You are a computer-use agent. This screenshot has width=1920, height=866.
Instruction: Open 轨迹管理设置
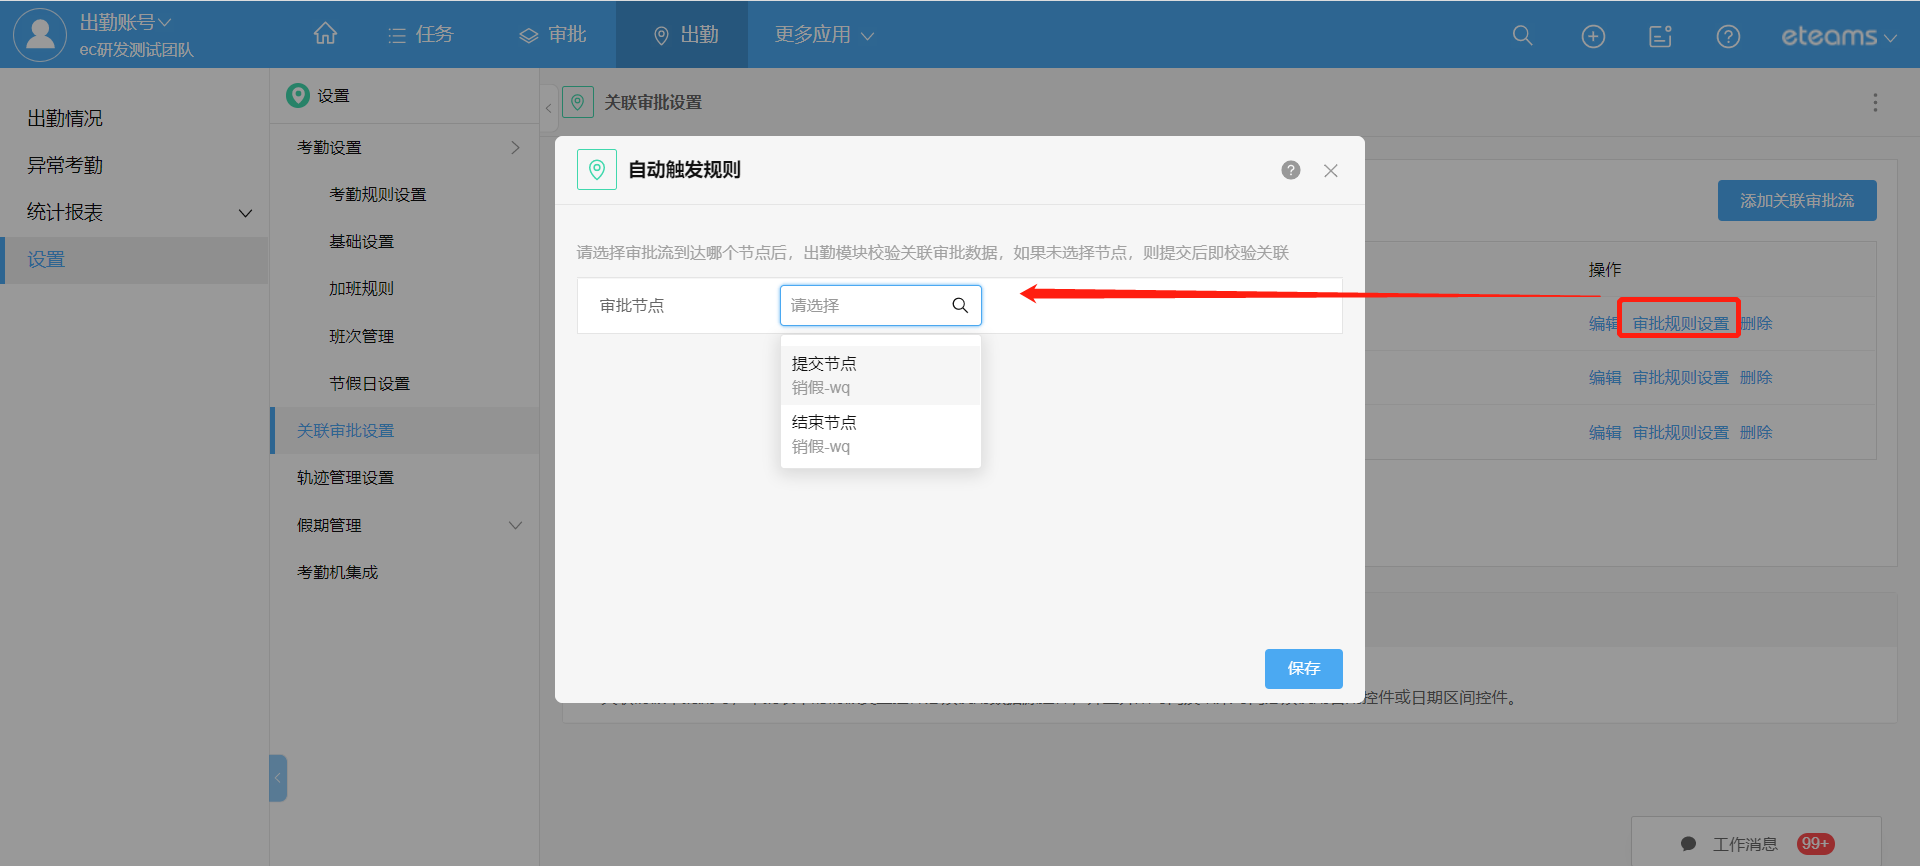click(x=346, y=477)
